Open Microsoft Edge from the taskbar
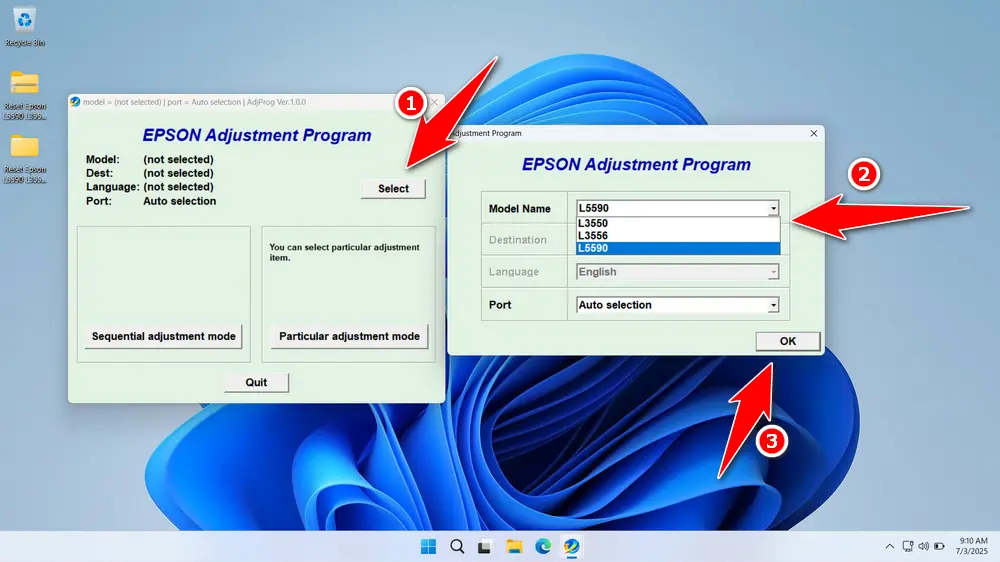Screen dimensions: 1000x562 pos(543,547)
